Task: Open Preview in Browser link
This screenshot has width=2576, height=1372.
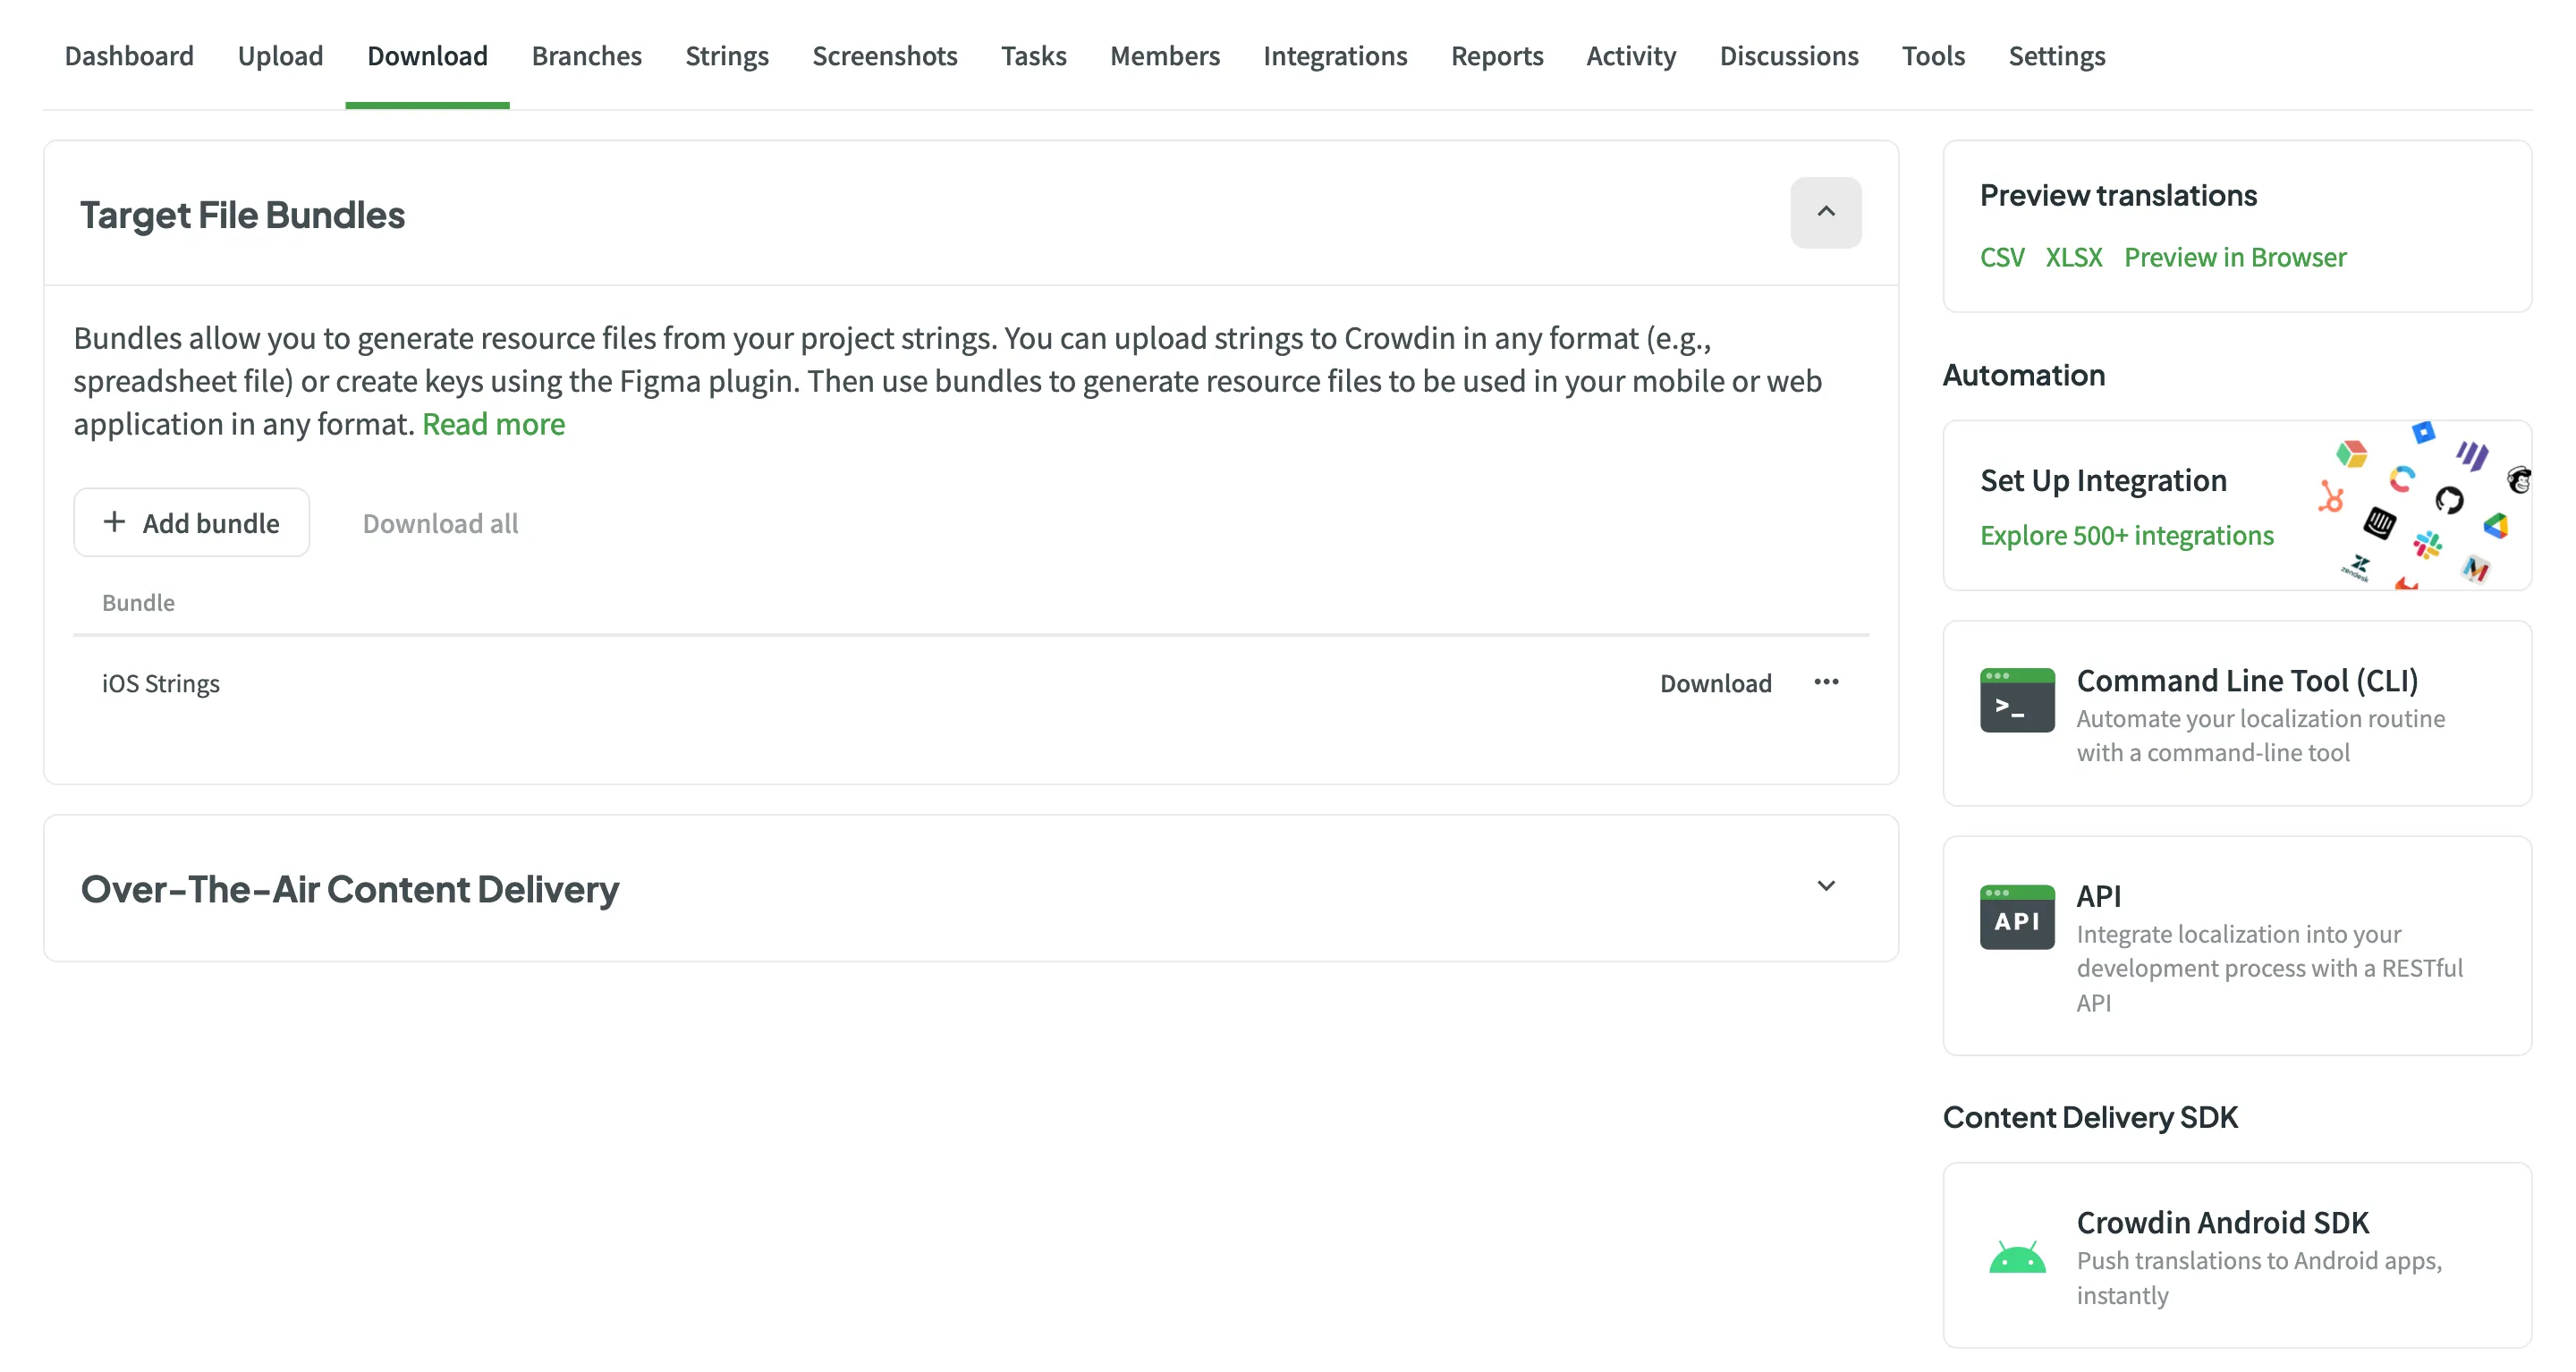Action: (2234, 258)
